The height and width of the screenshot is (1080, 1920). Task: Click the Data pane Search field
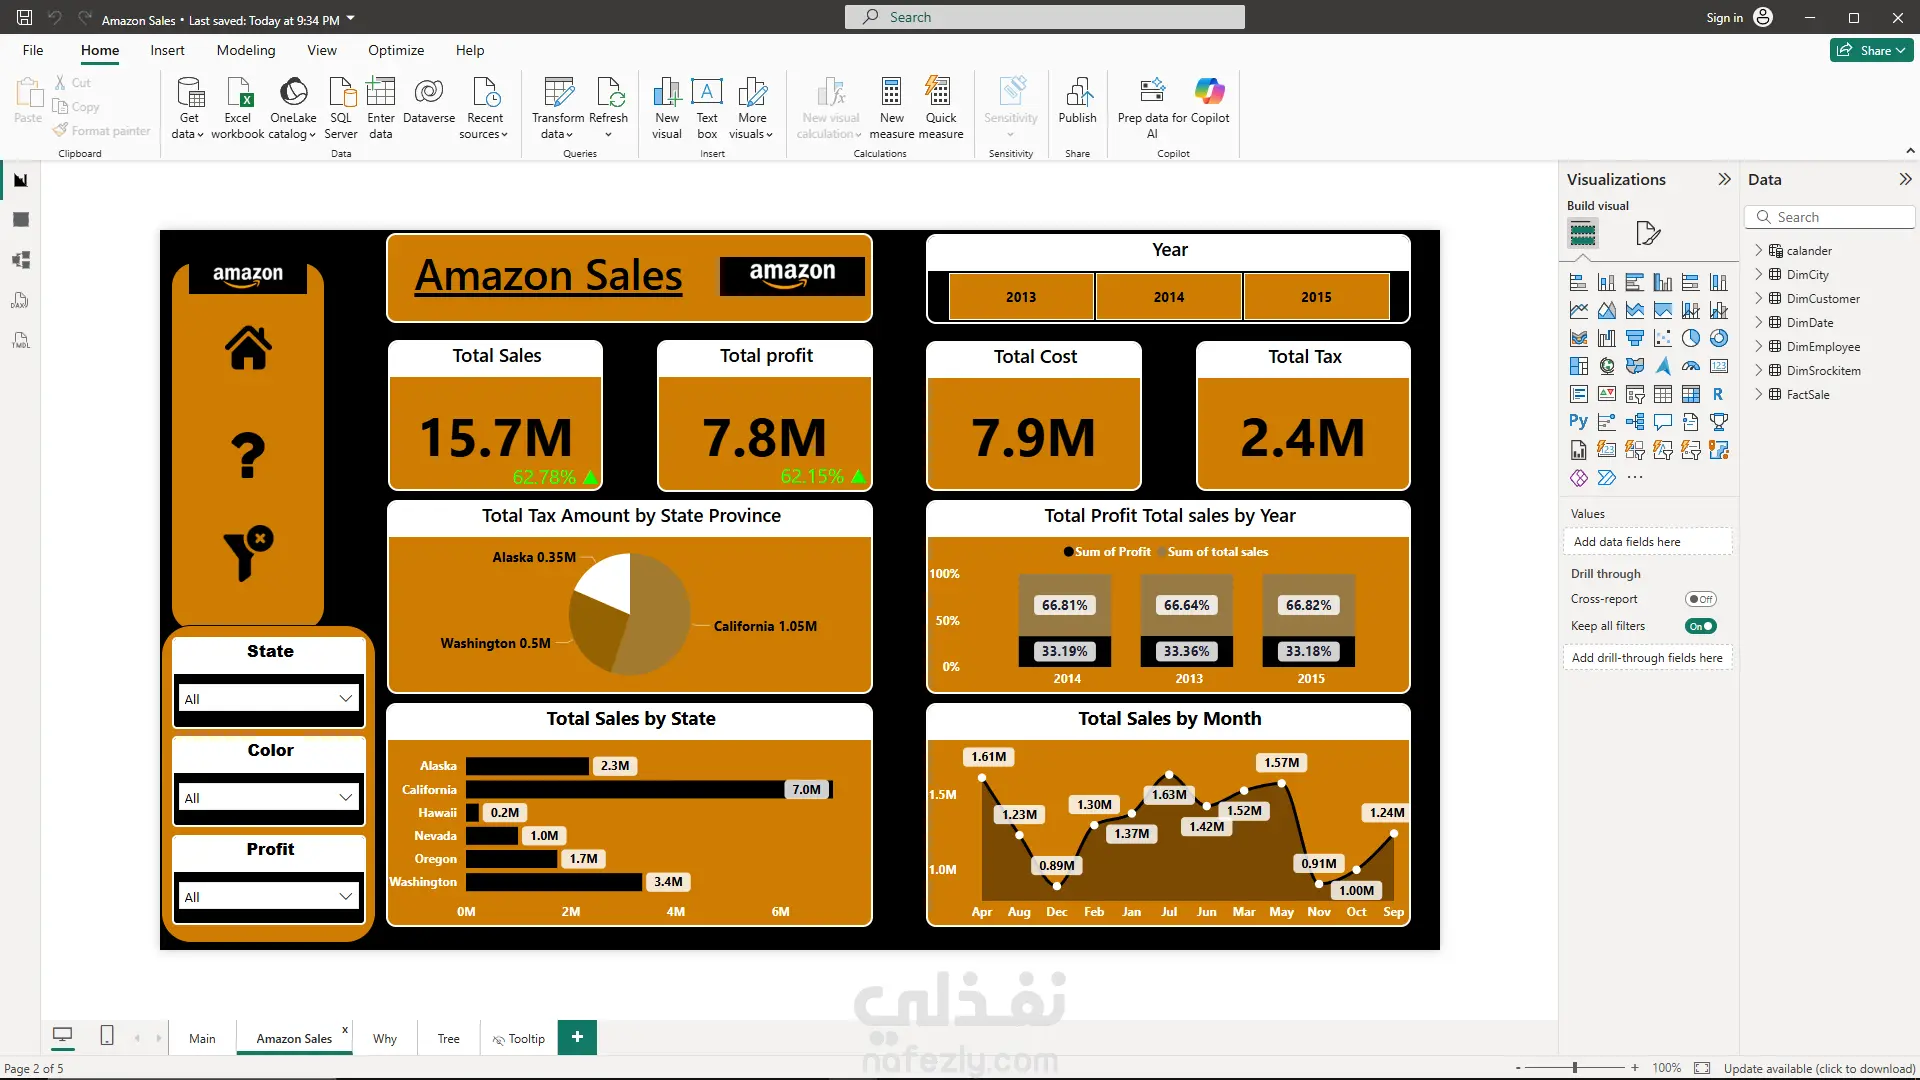click(x=1830, y=217)
